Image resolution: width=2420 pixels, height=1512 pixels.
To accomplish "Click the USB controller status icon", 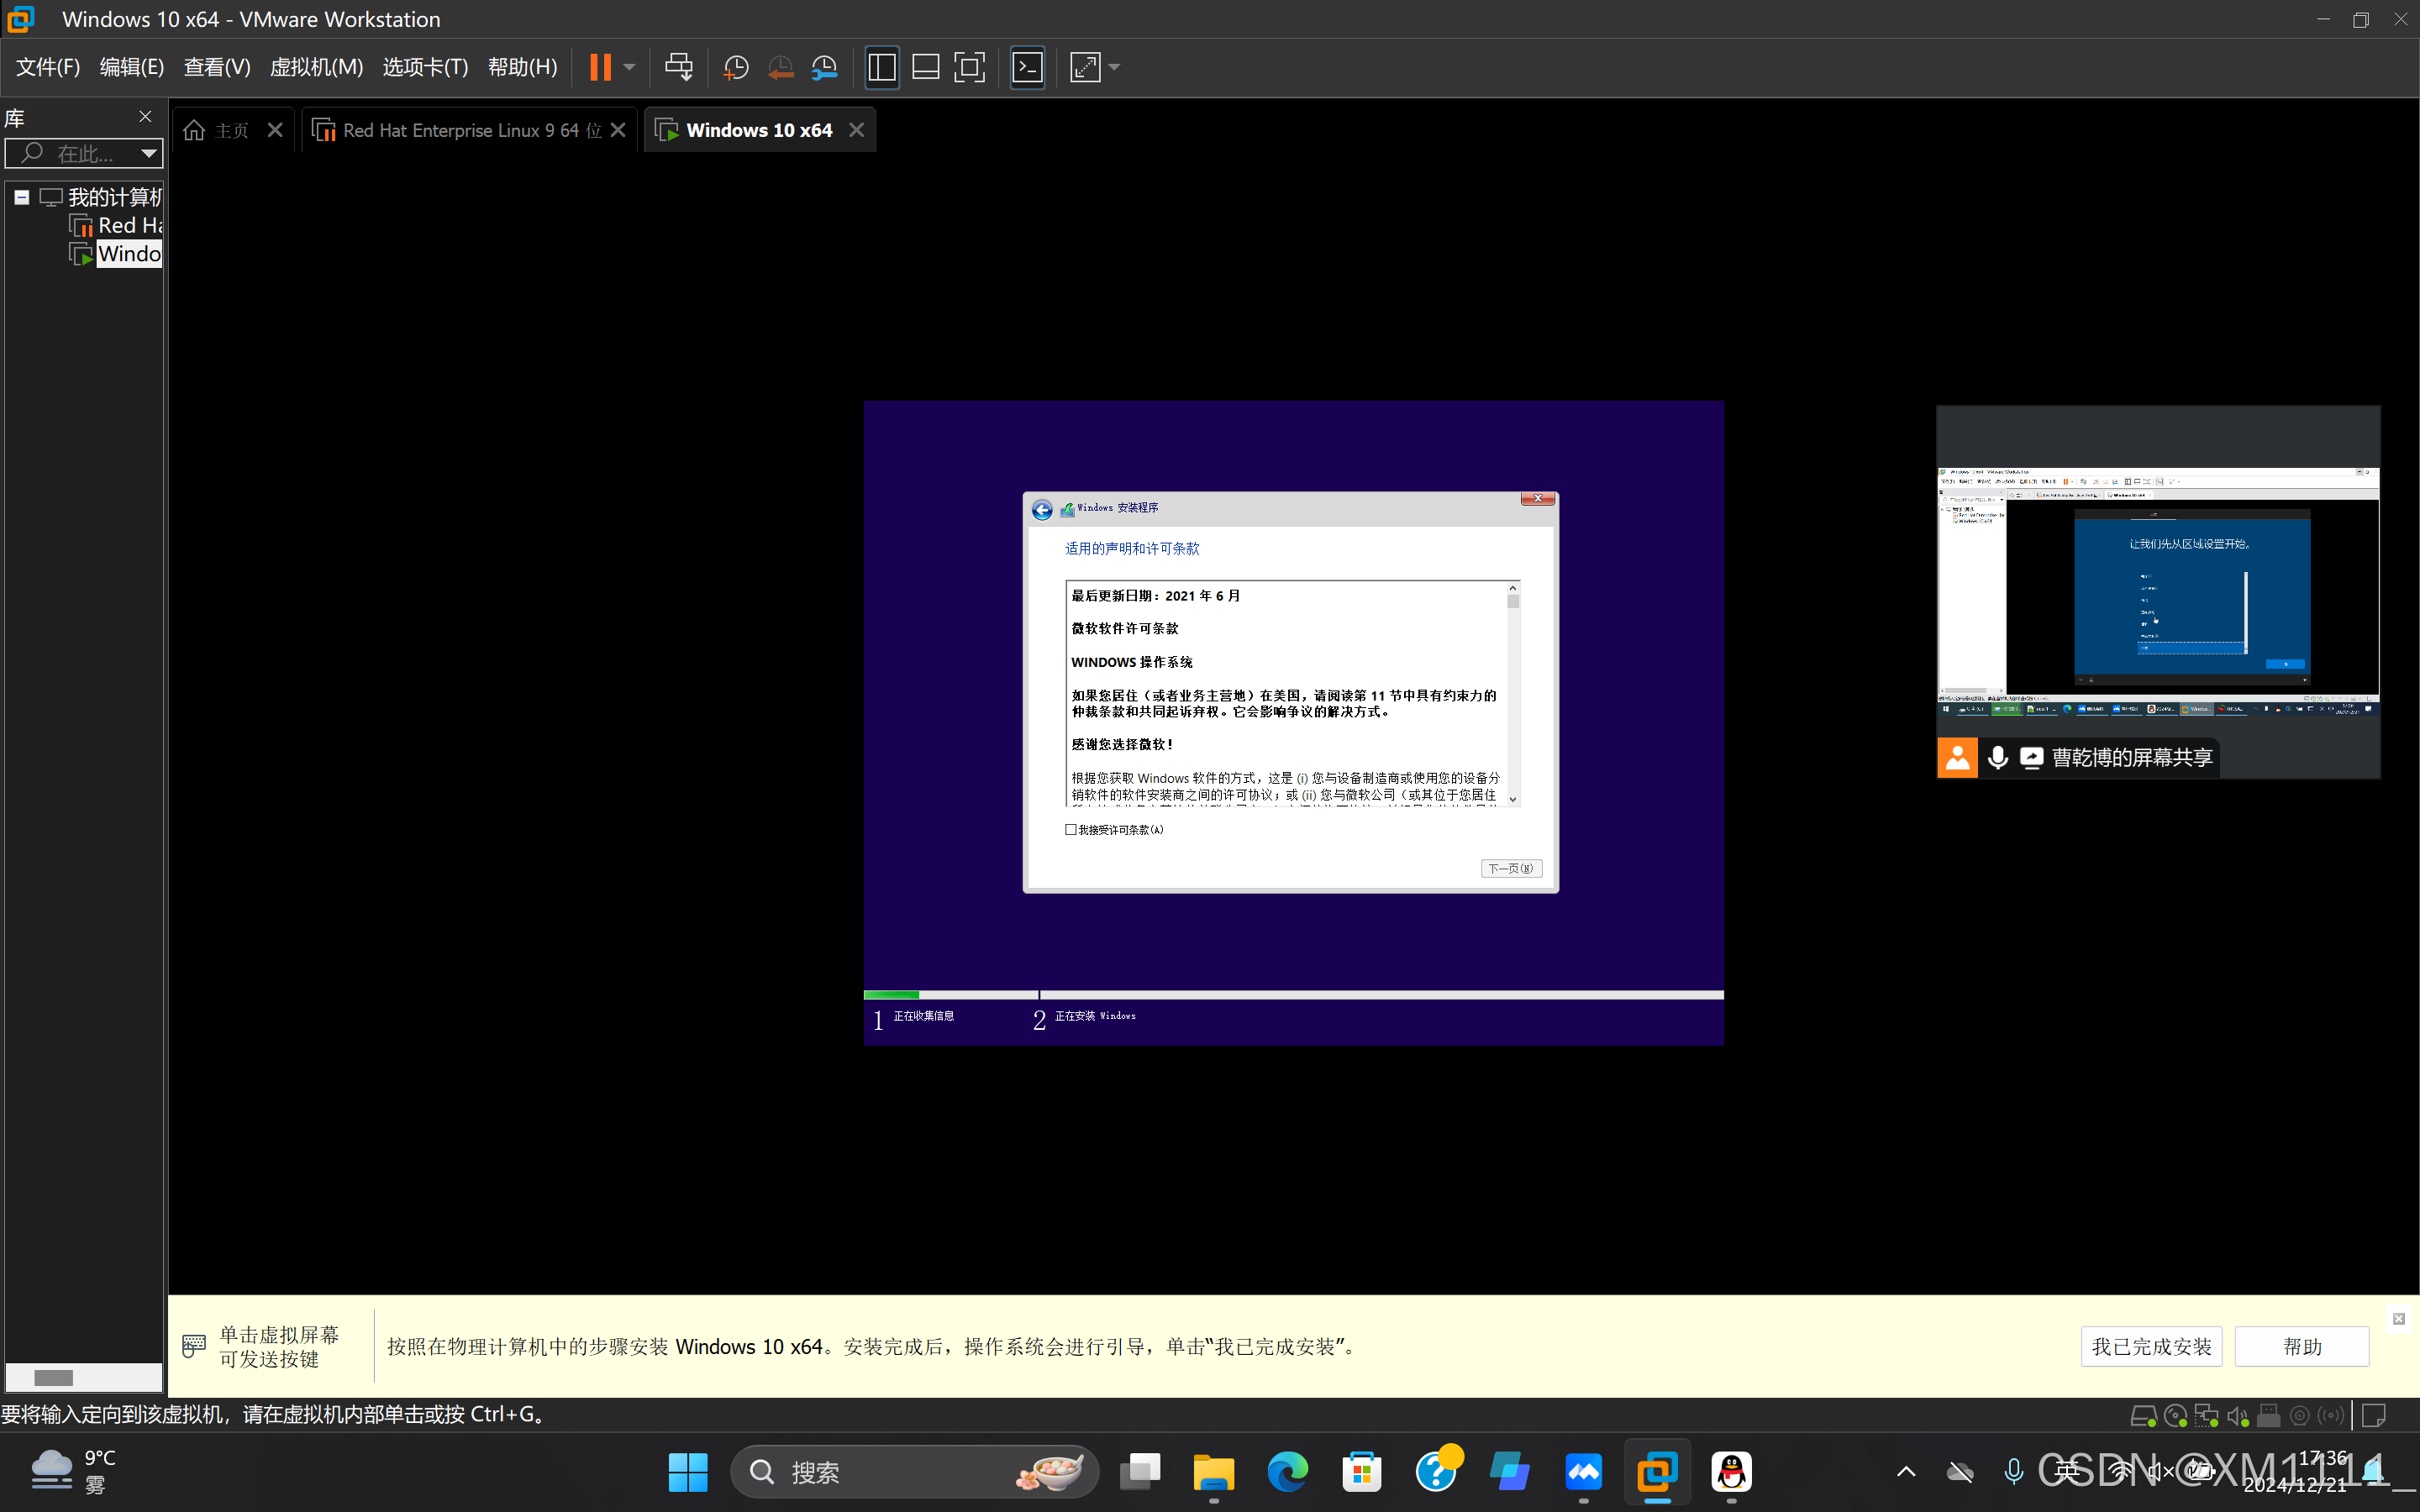I will [x=2269, y=1415].
